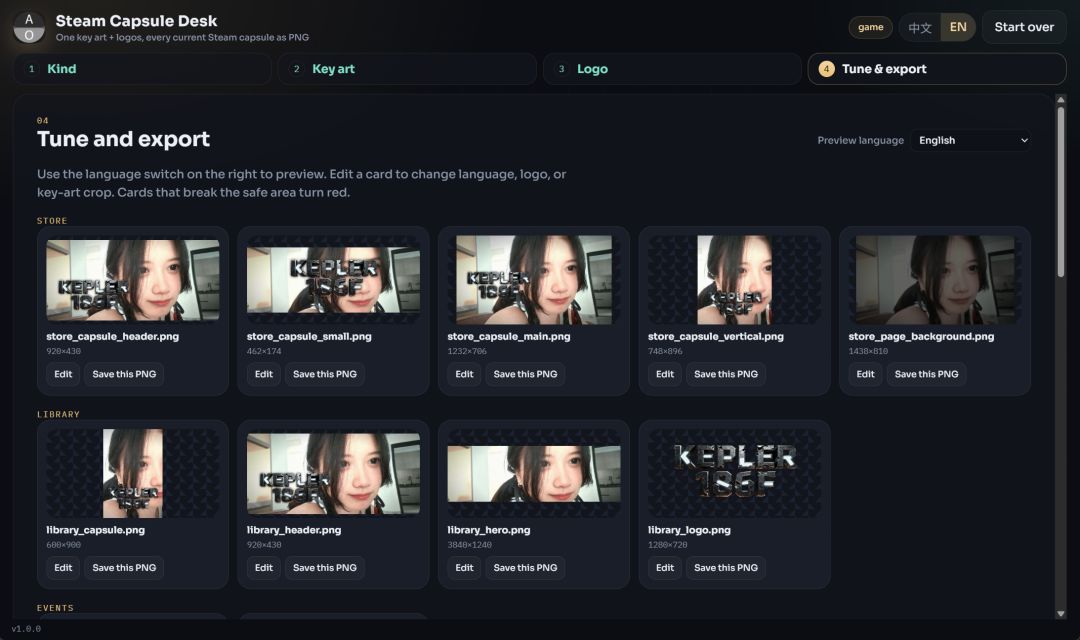Edit the store_capsule_main.png card
This screenshot has height=640, width=1080.
point(464,374)
